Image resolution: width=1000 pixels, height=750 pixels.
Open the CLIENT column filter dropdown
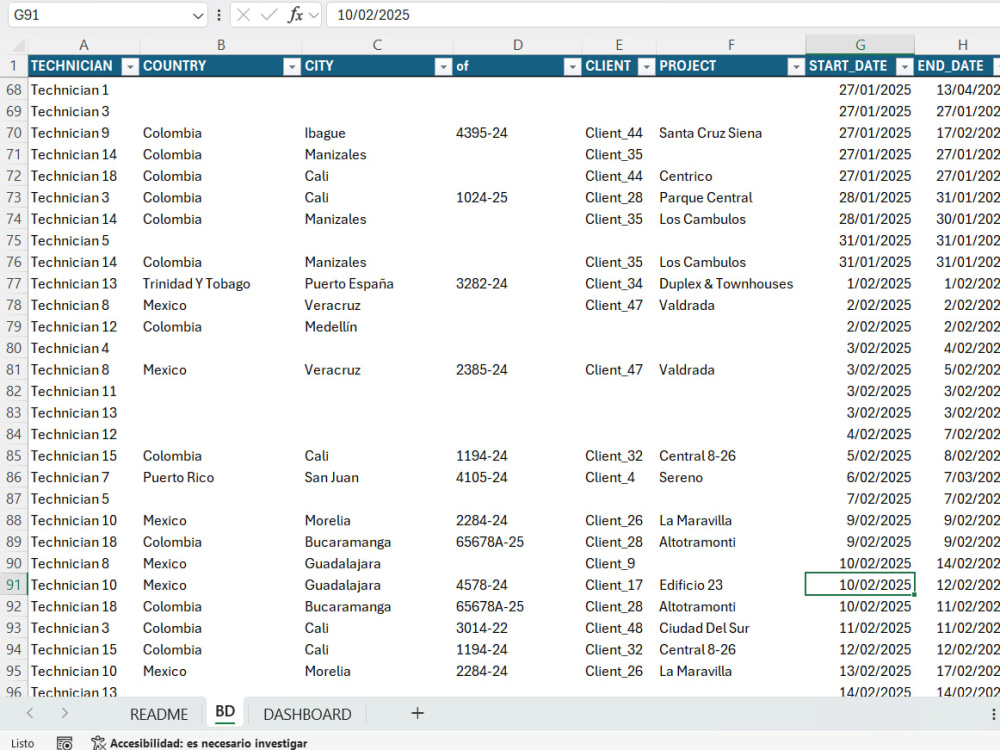647,66
